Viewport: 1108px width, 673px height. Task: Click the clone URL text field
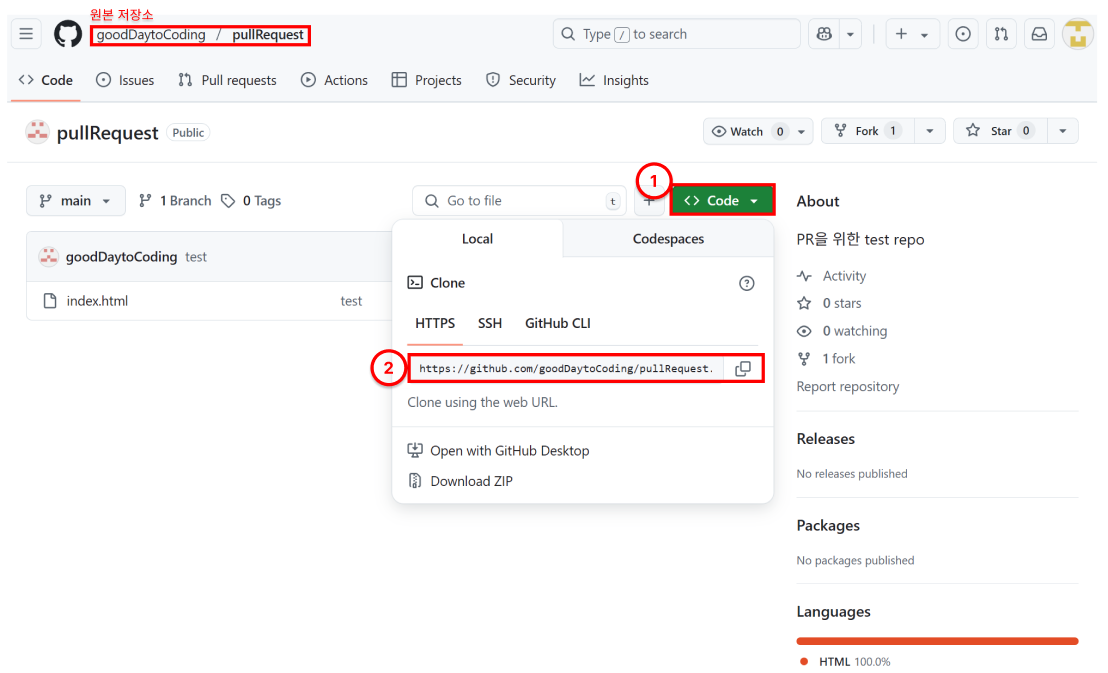pos(567,368)
